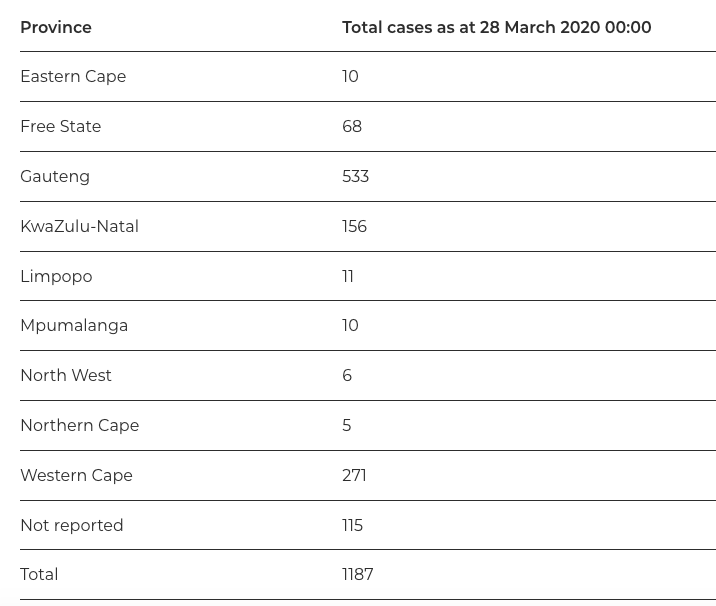Click the Province column header
Image resolution: width=716 pixels, height=606 pixels.
click(x=56, y=28)
